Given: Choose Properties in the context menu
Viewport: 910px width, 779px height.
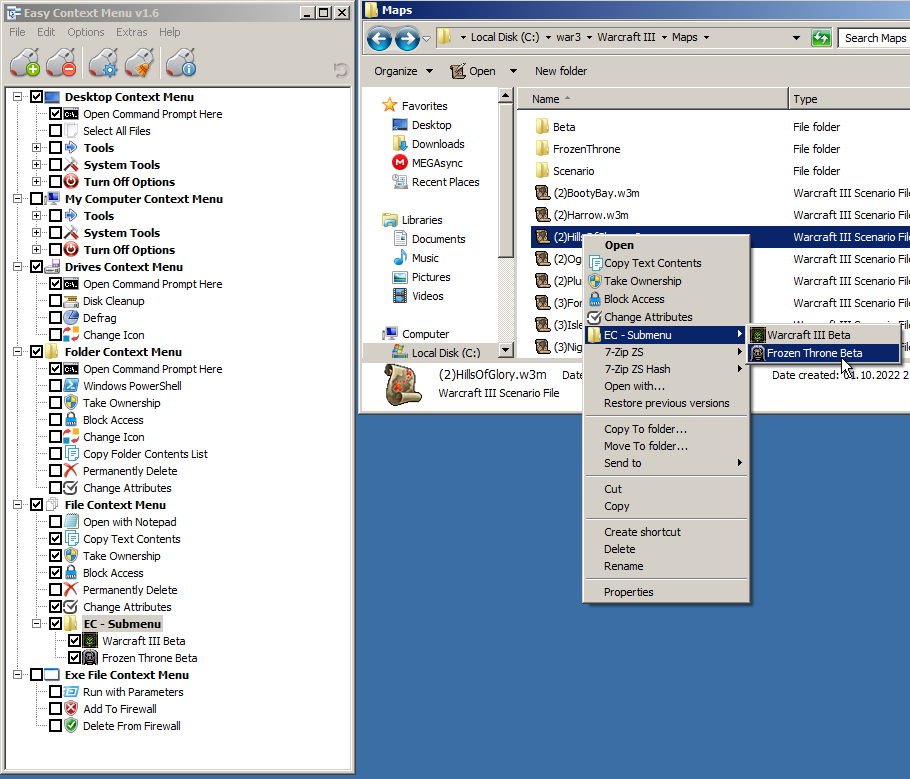Looking at the screenshot, I should click(x=666, y=592).
